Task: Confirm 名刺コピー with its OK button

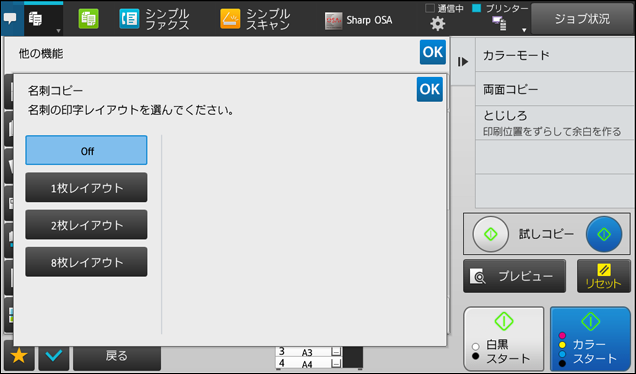Action: pyautogui.click(x=430, y=89)
